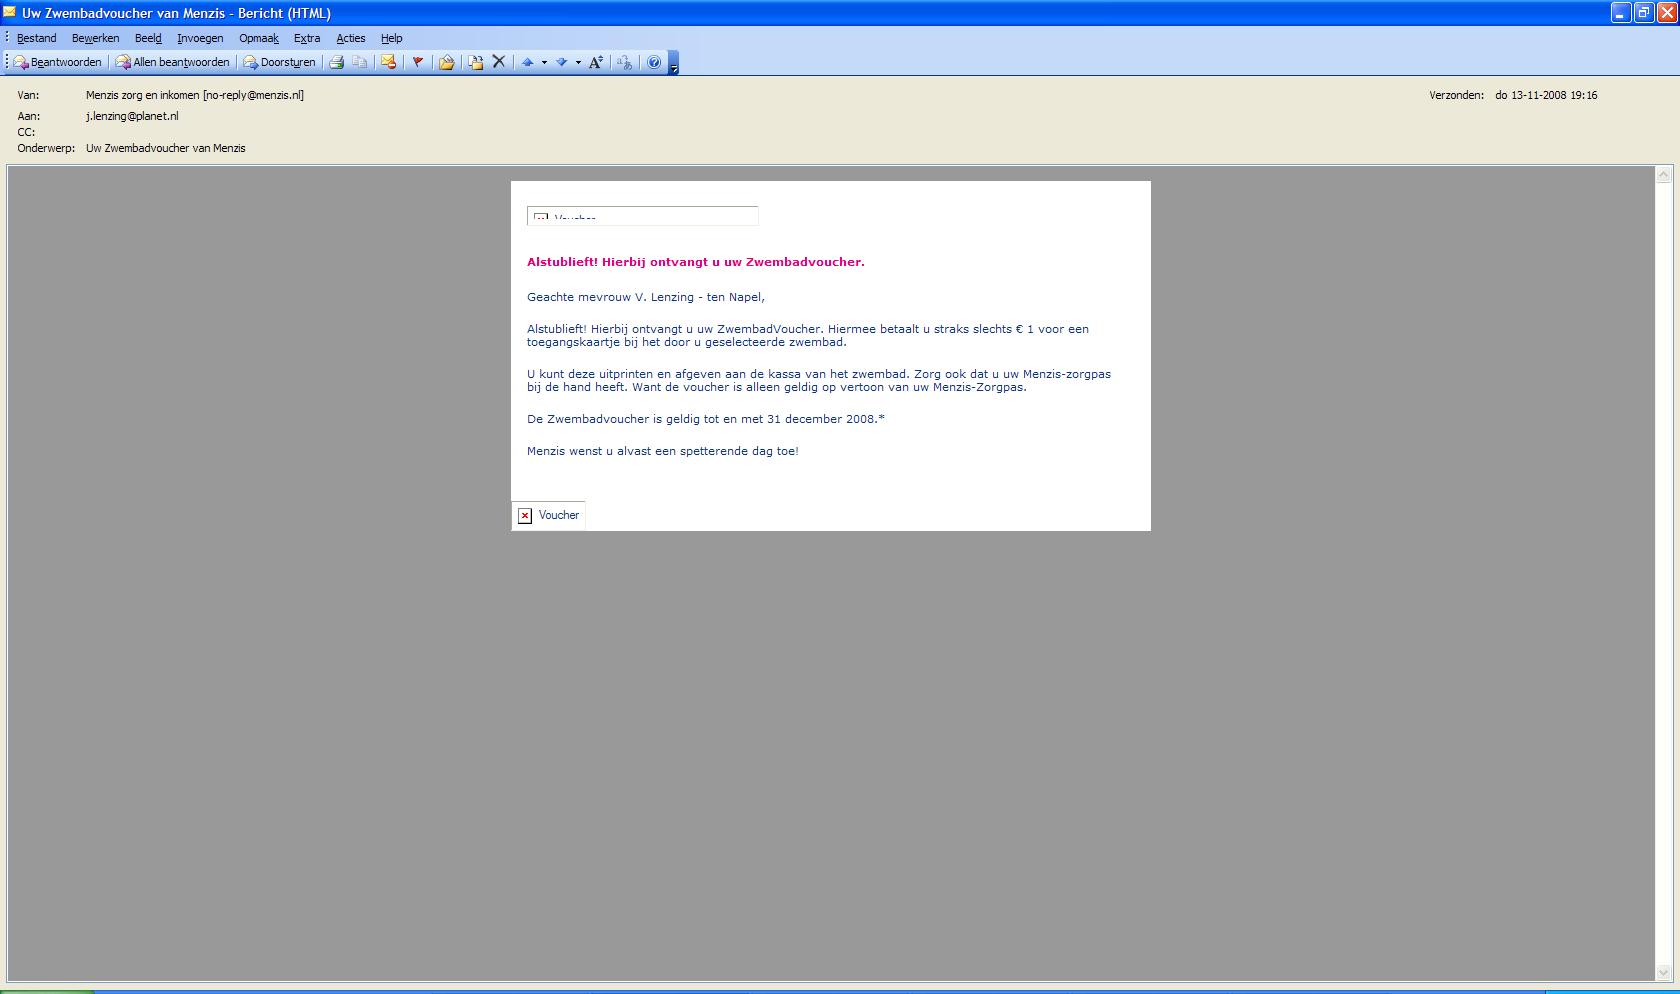Open the toolbar options arrow at the toolbar's end

tap(674, 64)
